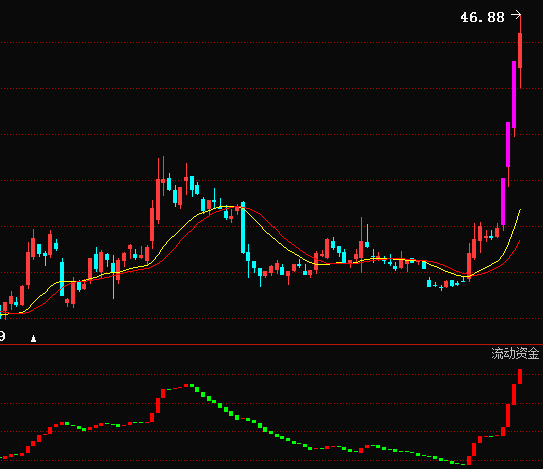
Task: Click the red moving average line end
Action: [519, 241]
